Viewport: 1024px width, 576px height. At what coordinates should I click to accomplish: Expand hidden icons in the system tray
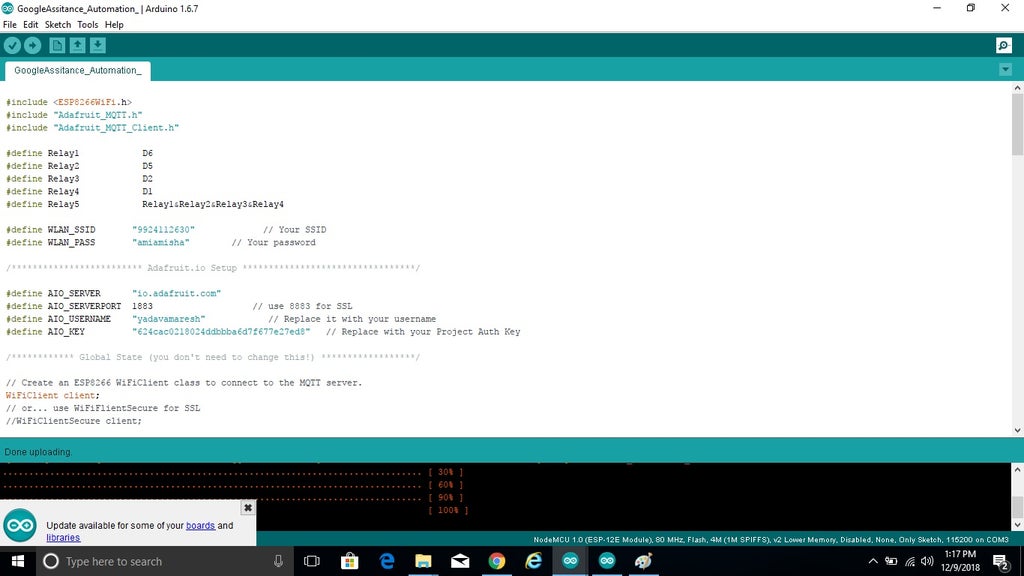[874, 561]
